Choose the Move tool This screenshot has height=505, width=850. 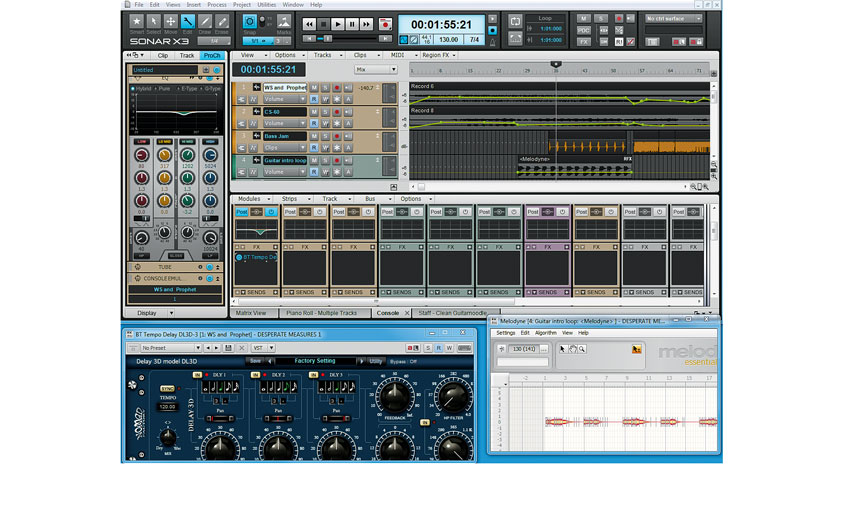pos(170,22)
